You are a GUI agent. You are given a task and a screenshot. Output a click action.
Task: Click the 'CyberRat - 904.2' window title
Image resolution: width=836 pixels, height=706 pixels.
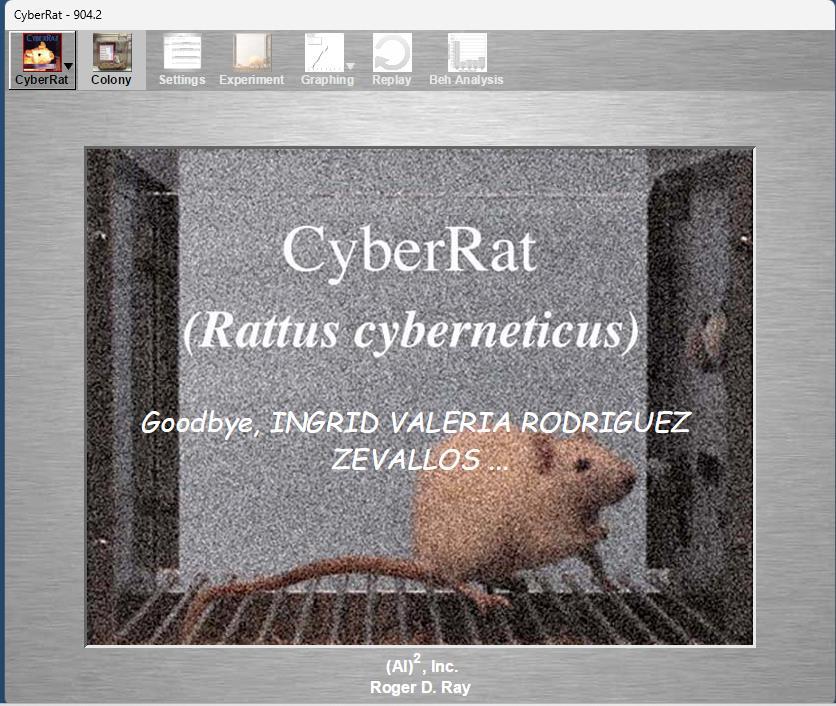pos(58,15)
